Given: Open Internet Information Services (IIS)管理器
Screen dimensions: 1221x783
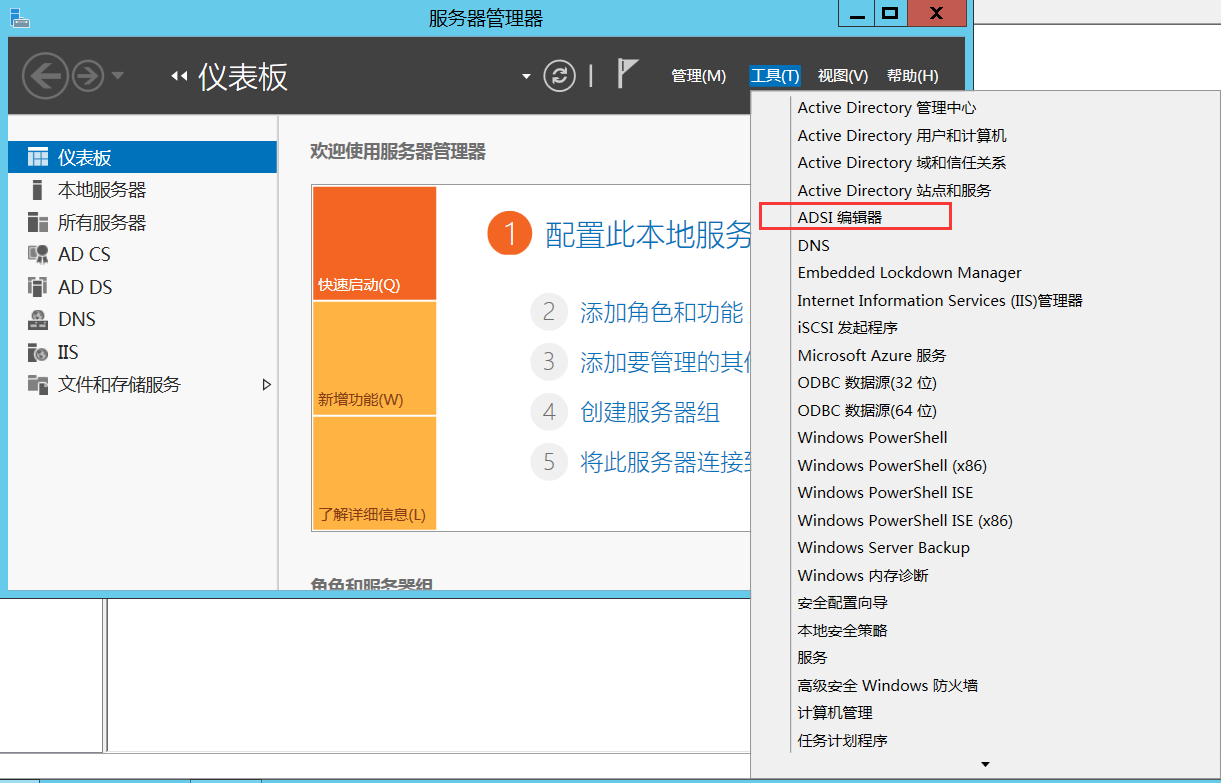Looking at the screenshot, I should [940, 300].
